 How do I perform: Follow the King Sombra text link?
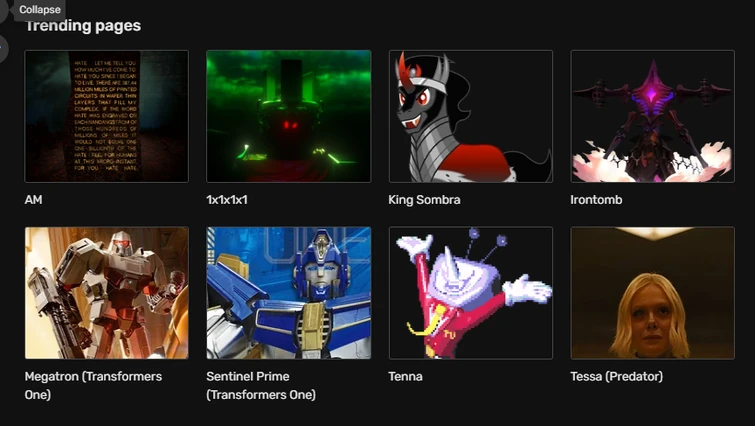[424, 199]
